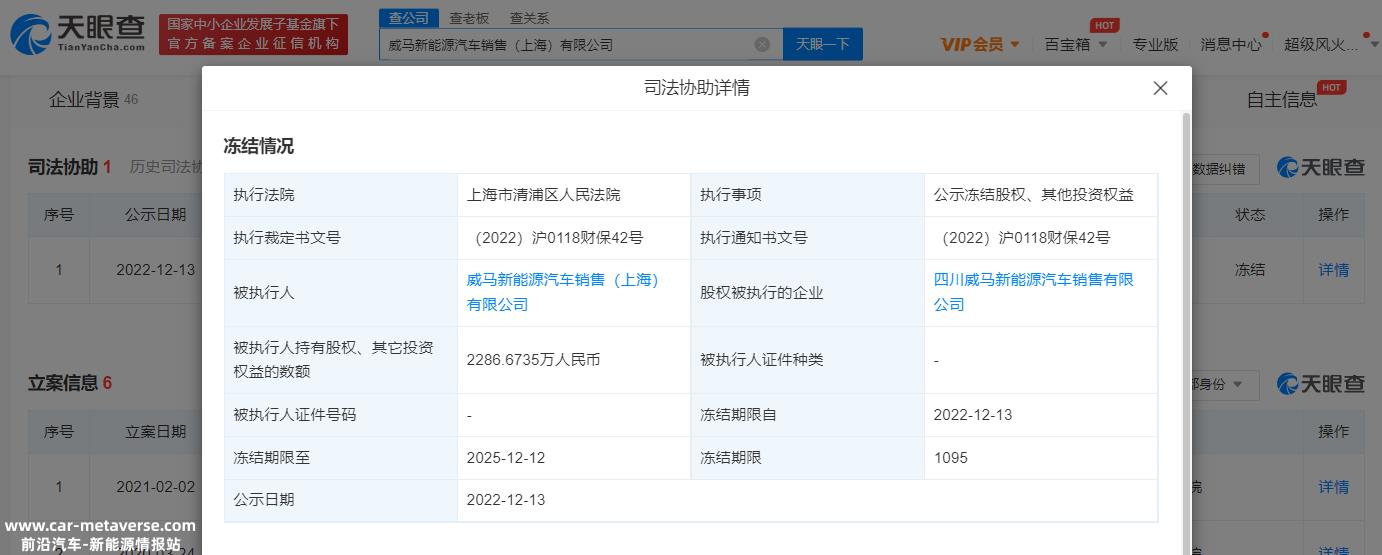
Task: Select the 查关系 tab
Action: tap(529, 18)
